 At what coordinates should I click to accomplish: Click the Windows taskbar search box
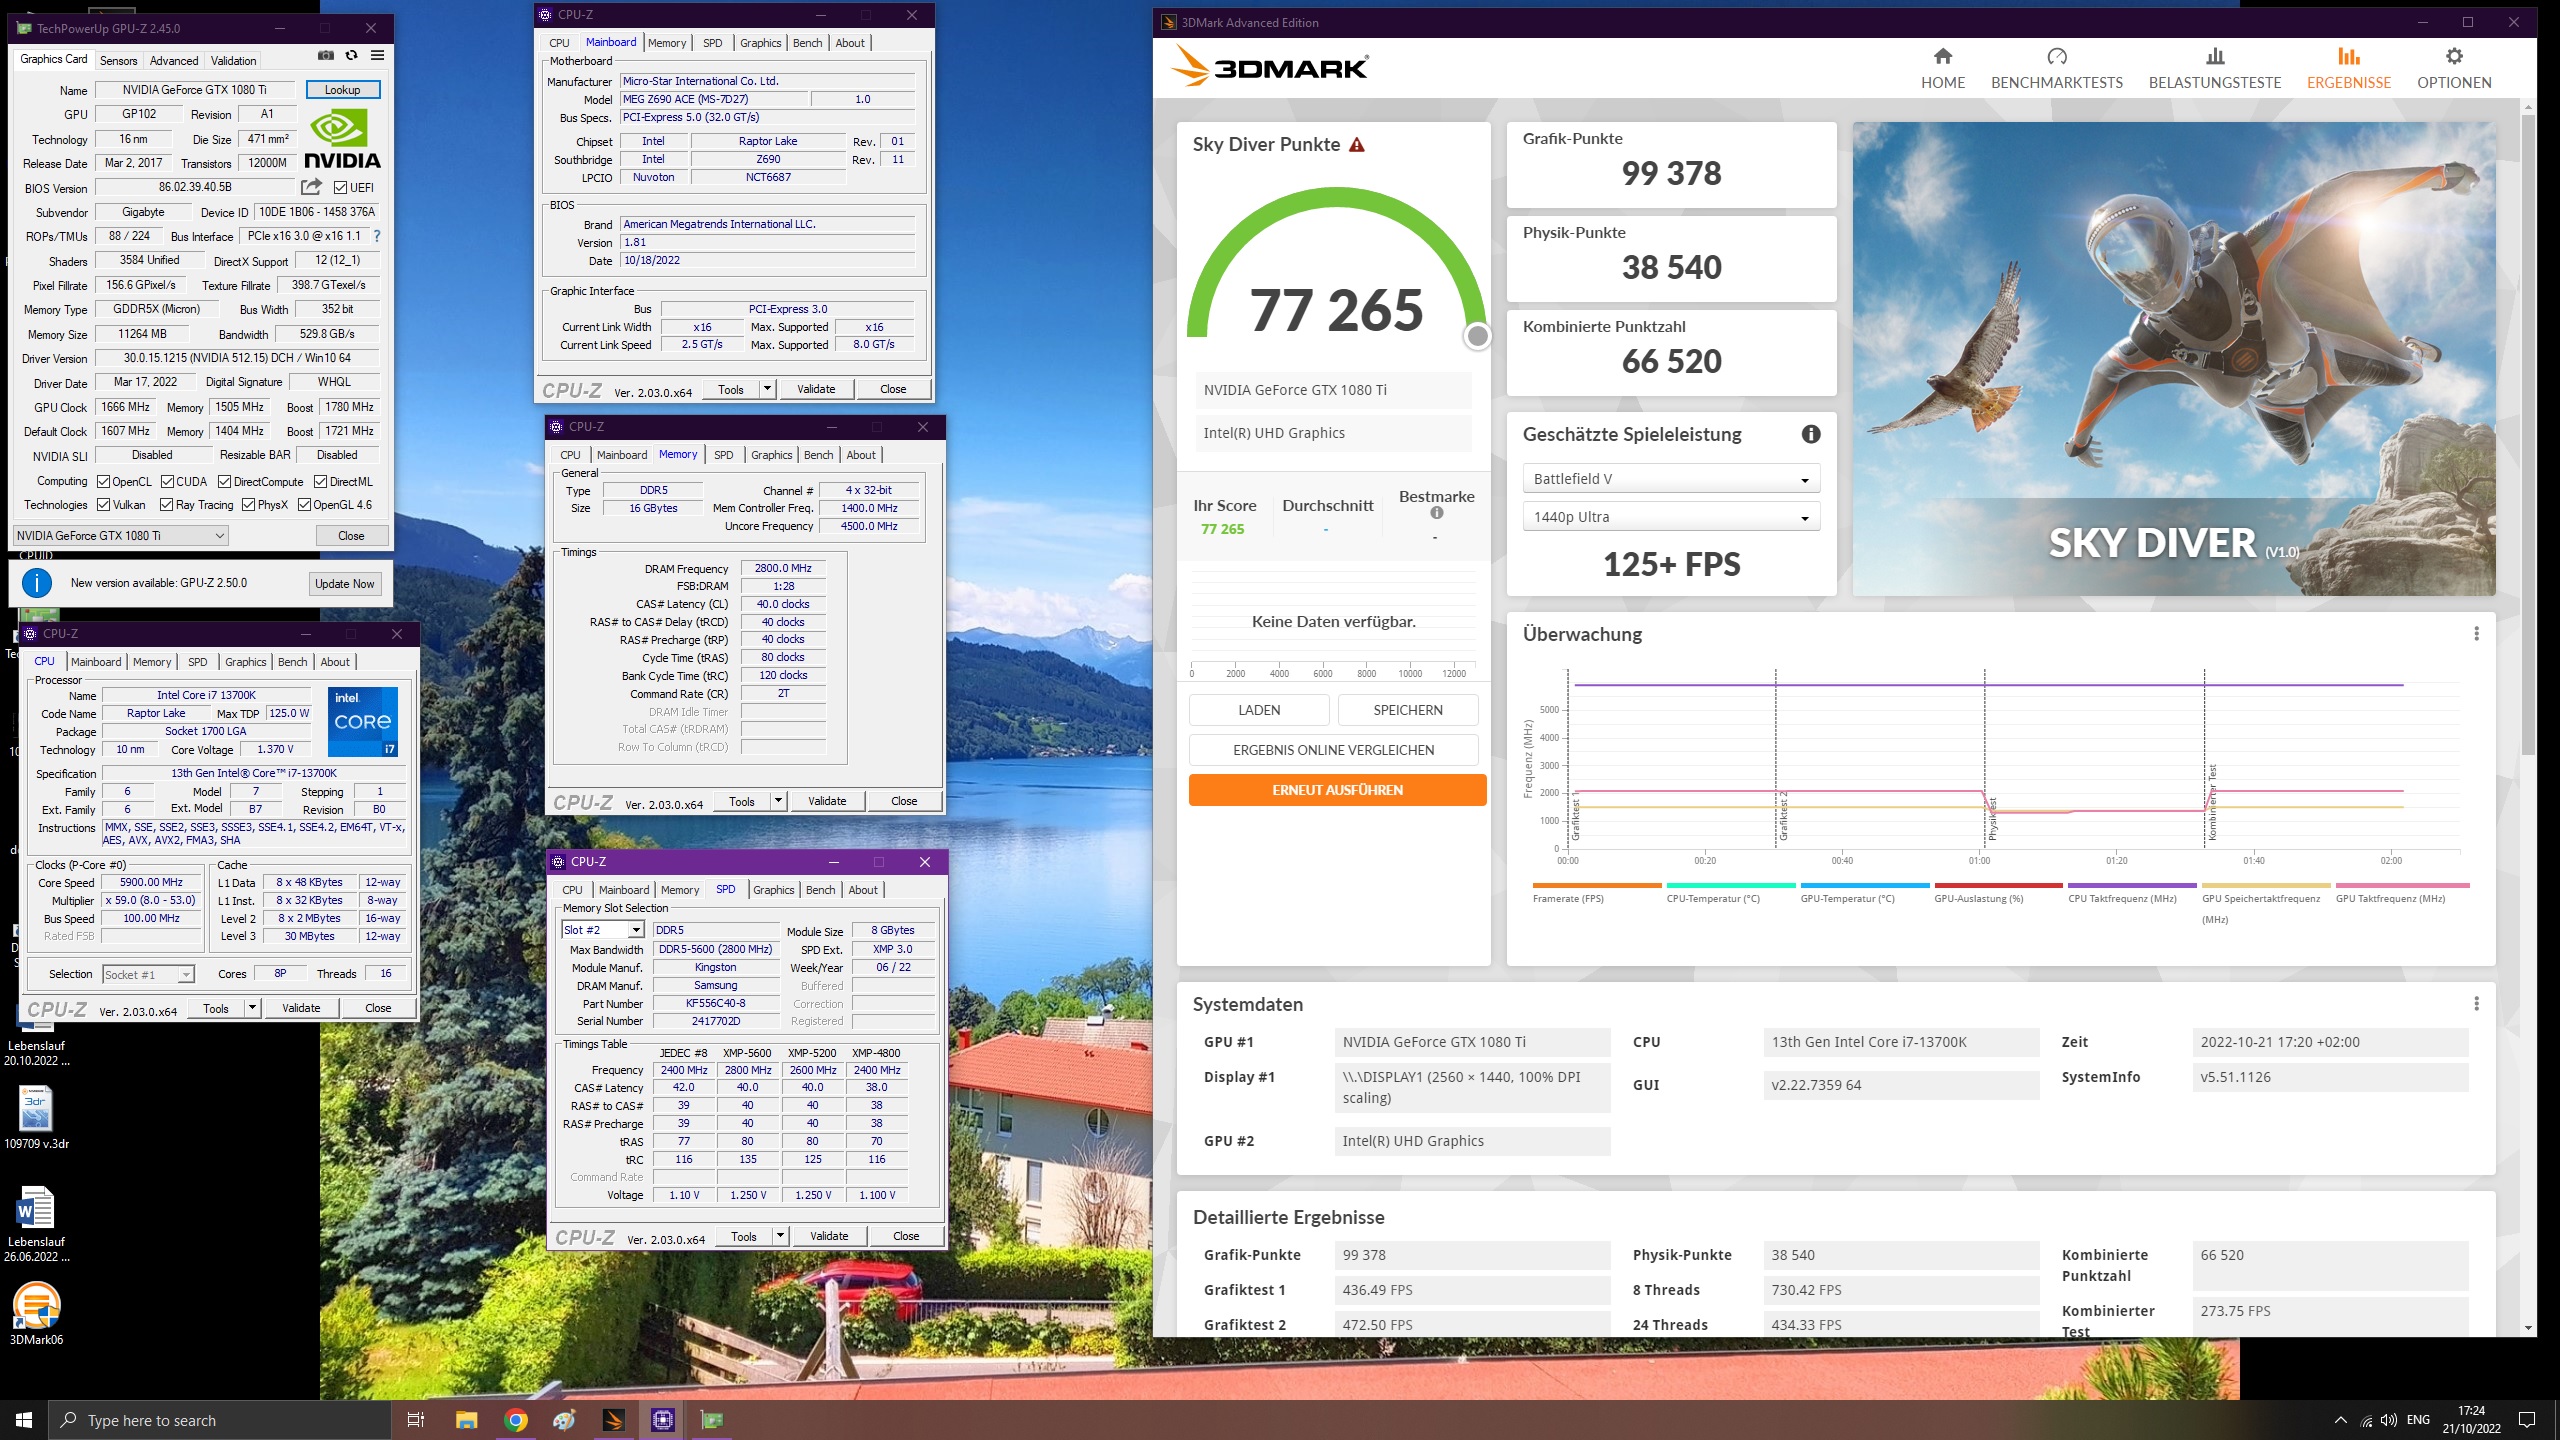[219, 1420]
